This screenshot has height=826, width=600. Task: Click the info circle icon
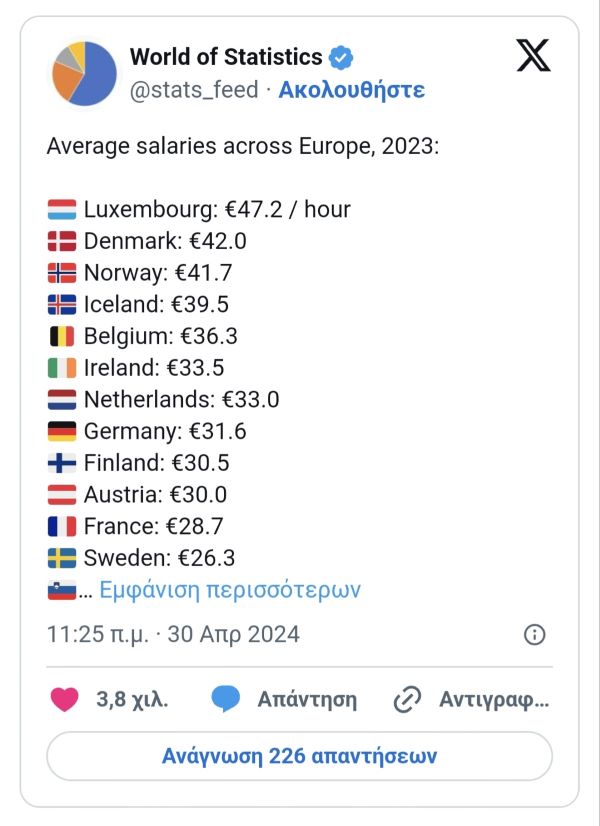point(535,635)
